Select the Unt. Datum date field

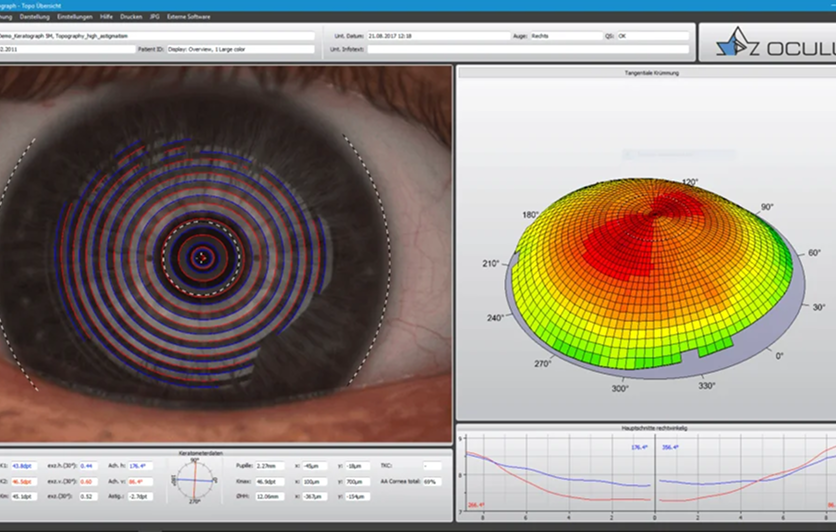[438, 36]
